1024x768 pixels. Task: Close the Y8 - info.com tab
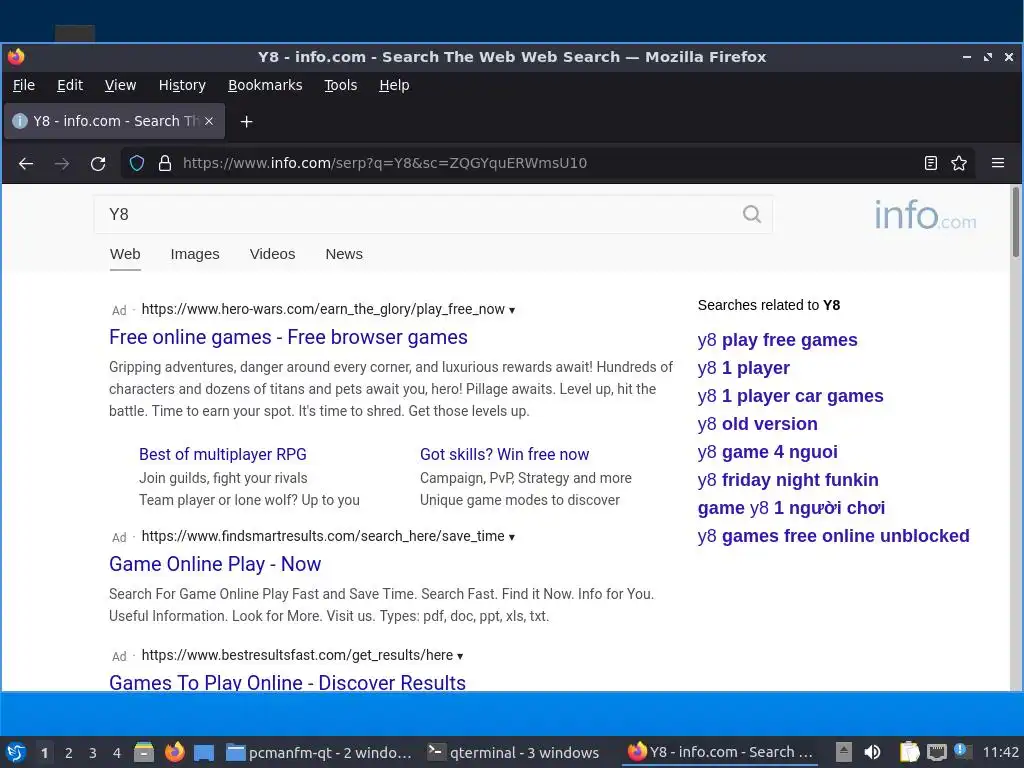point(209,121)
